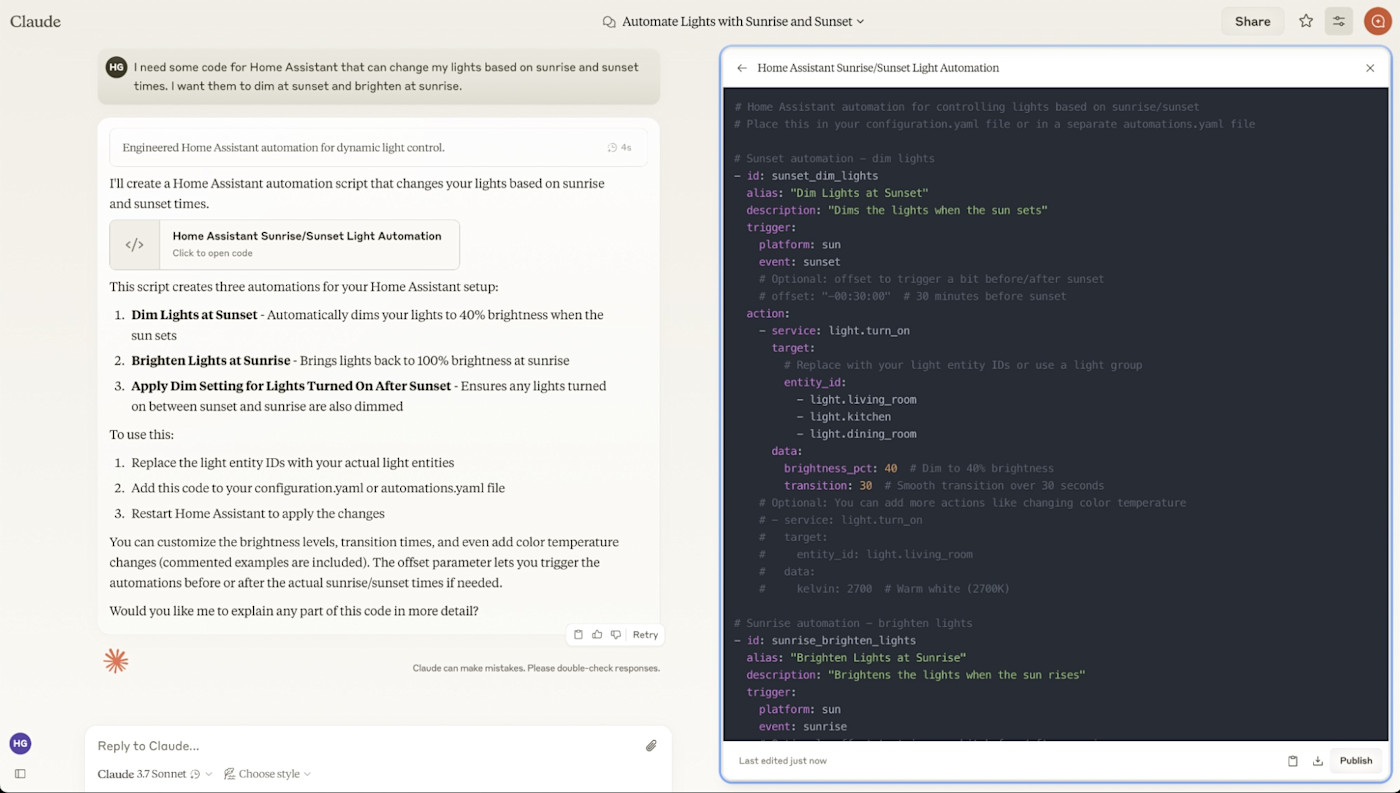Click the artifact title Home Assistant Sunrise/Sunset
1400x793 pixels.
click(x=878, y=68)
